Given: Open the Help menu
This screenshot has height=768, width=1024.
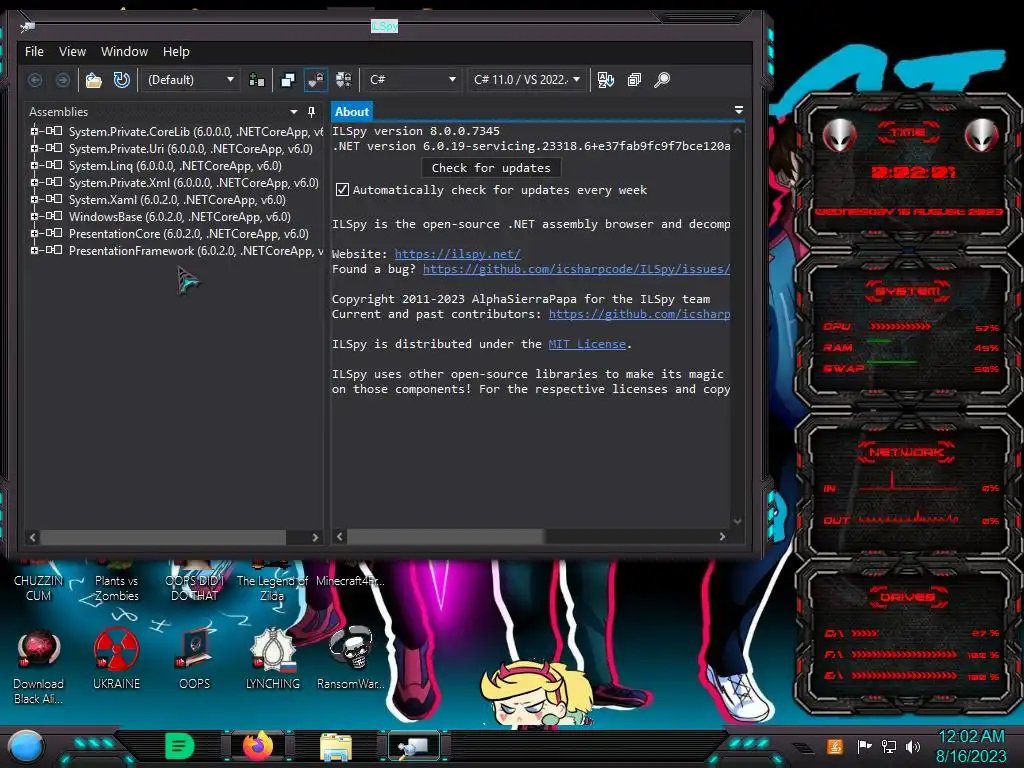Looking at the screenshot, I should coord(176,52).
